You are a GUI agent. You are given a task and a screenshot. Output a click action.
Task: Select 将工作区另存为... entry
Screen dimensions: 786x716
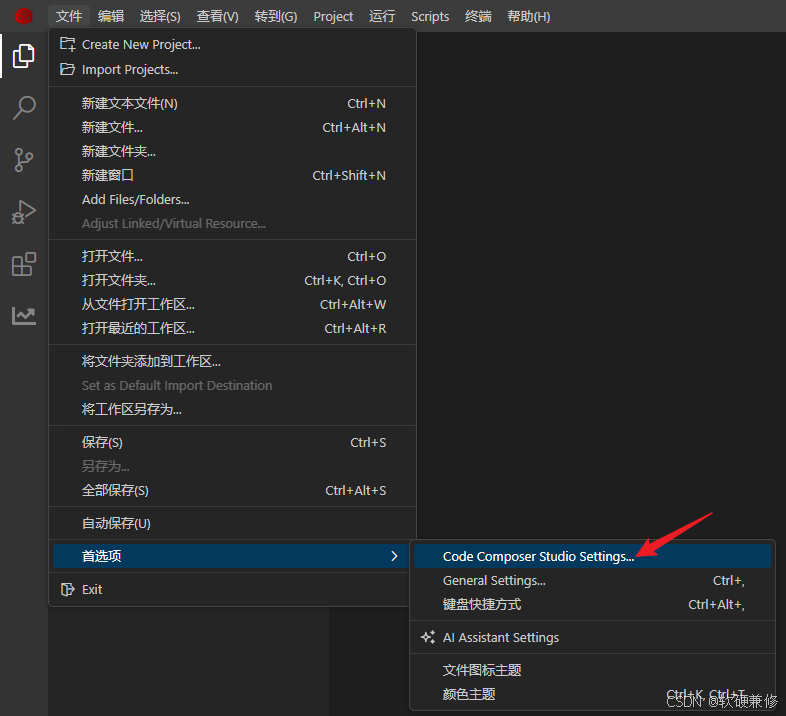point(233,409)
